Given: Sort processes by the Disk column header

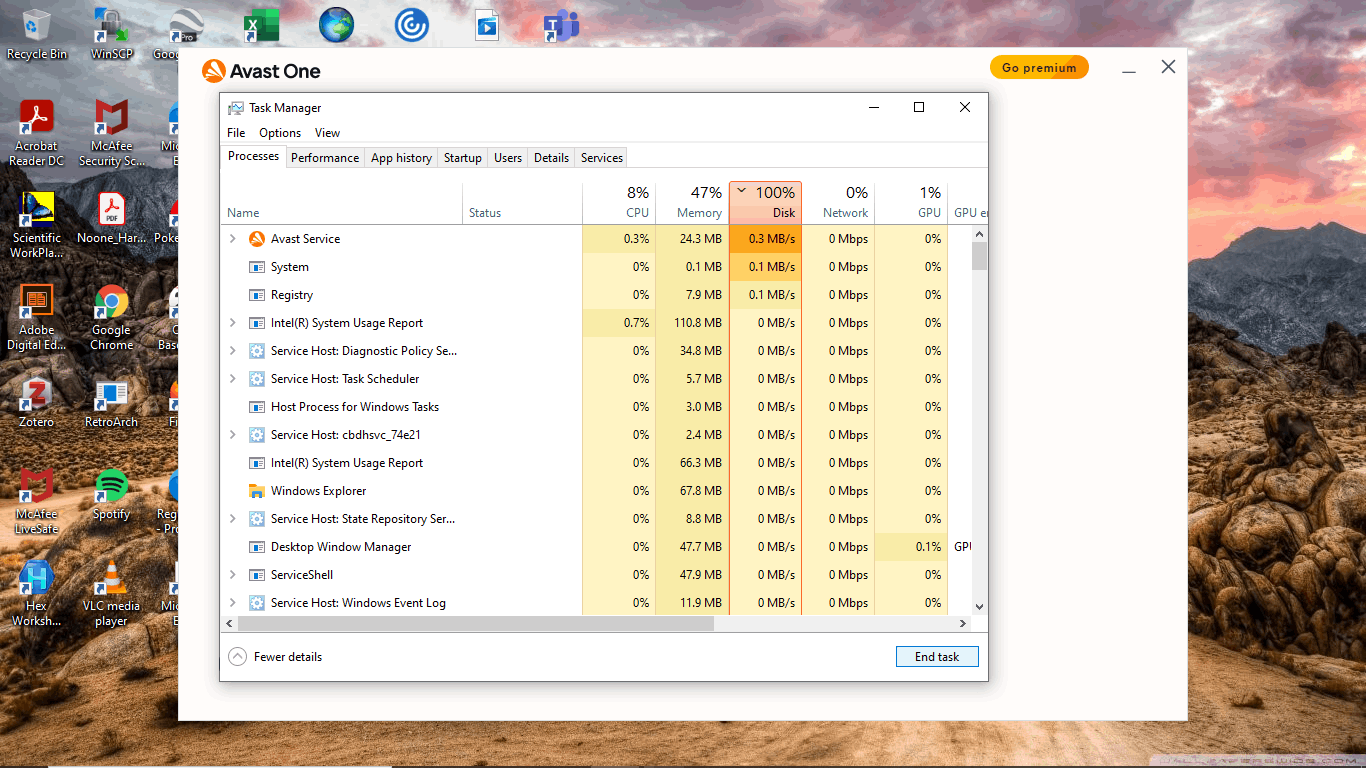Looking at the screenshot, I should (x=765, y=202).
